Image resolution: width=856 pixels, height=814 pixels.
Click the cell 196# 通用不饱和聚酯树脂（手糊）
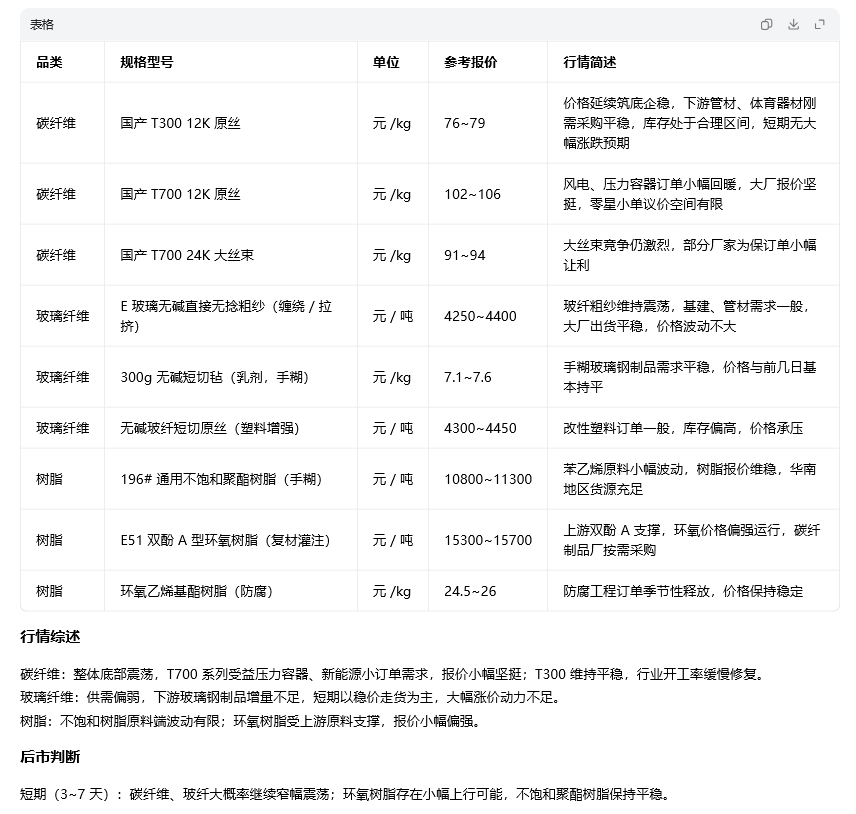coord(221,479)
